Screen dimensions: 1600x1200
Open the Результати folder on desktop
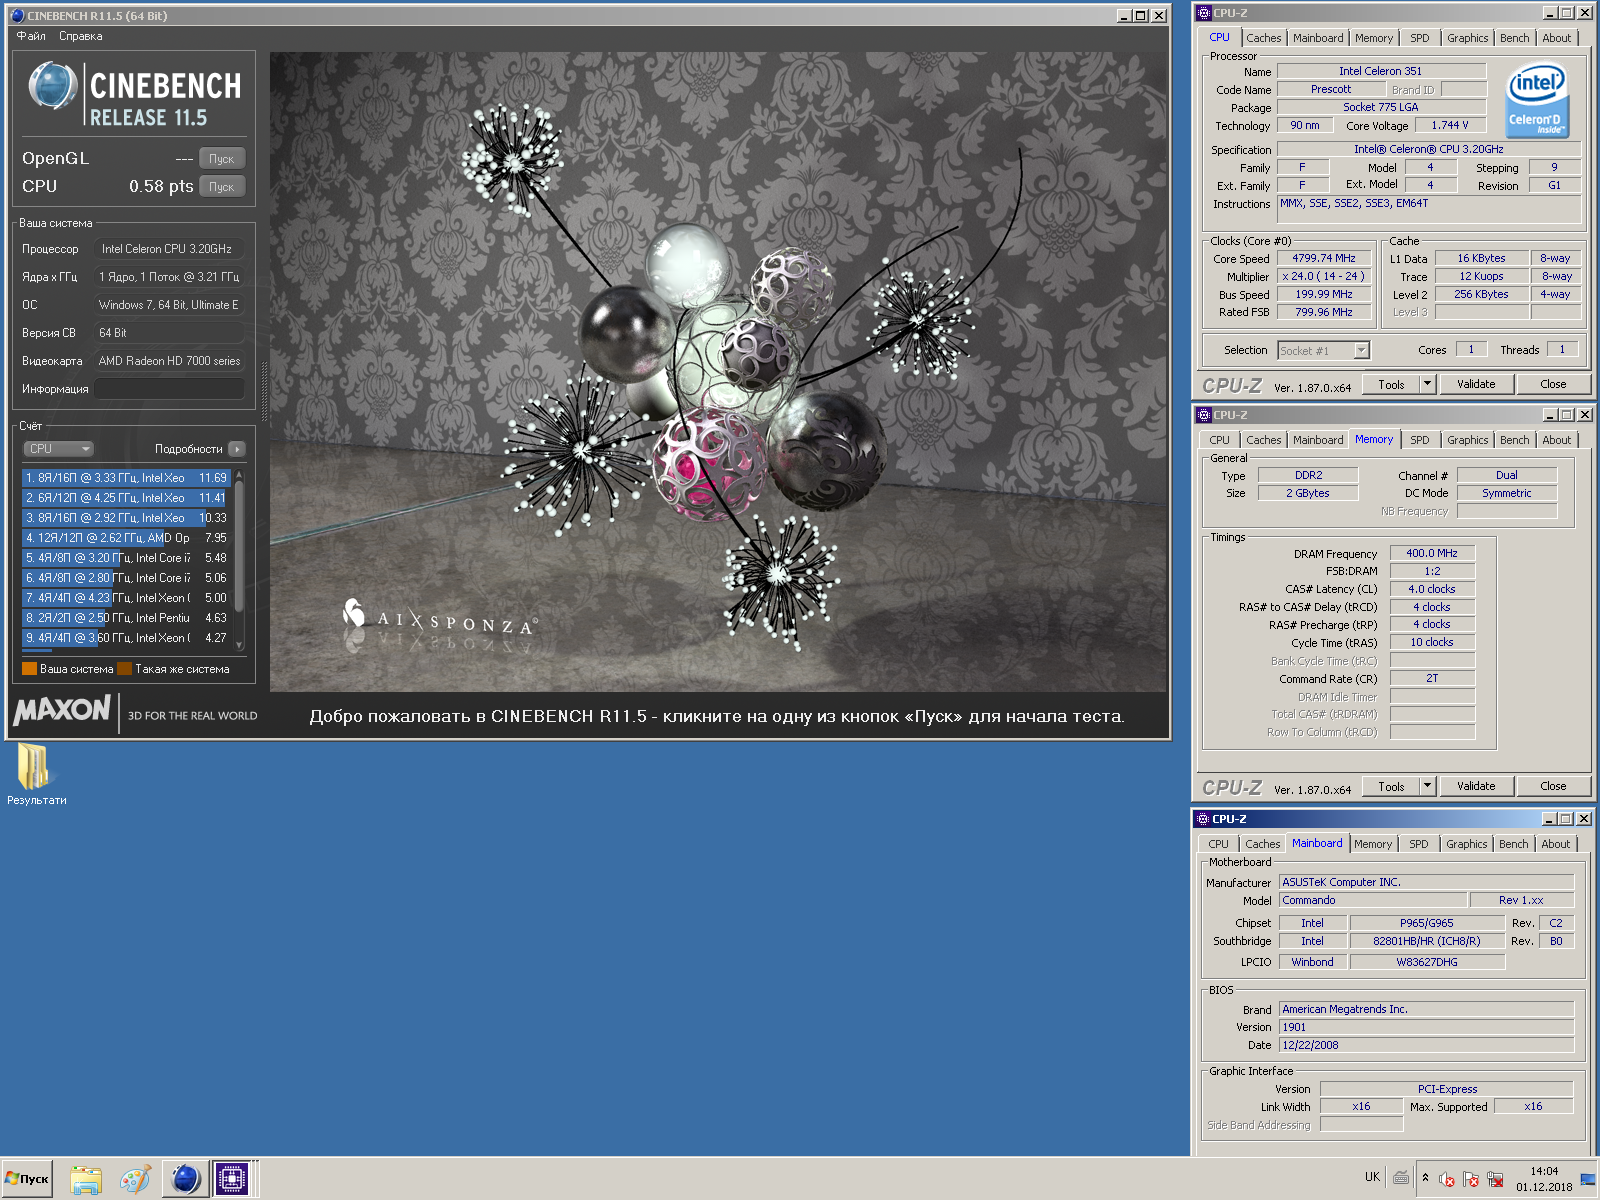coord(36,774)
